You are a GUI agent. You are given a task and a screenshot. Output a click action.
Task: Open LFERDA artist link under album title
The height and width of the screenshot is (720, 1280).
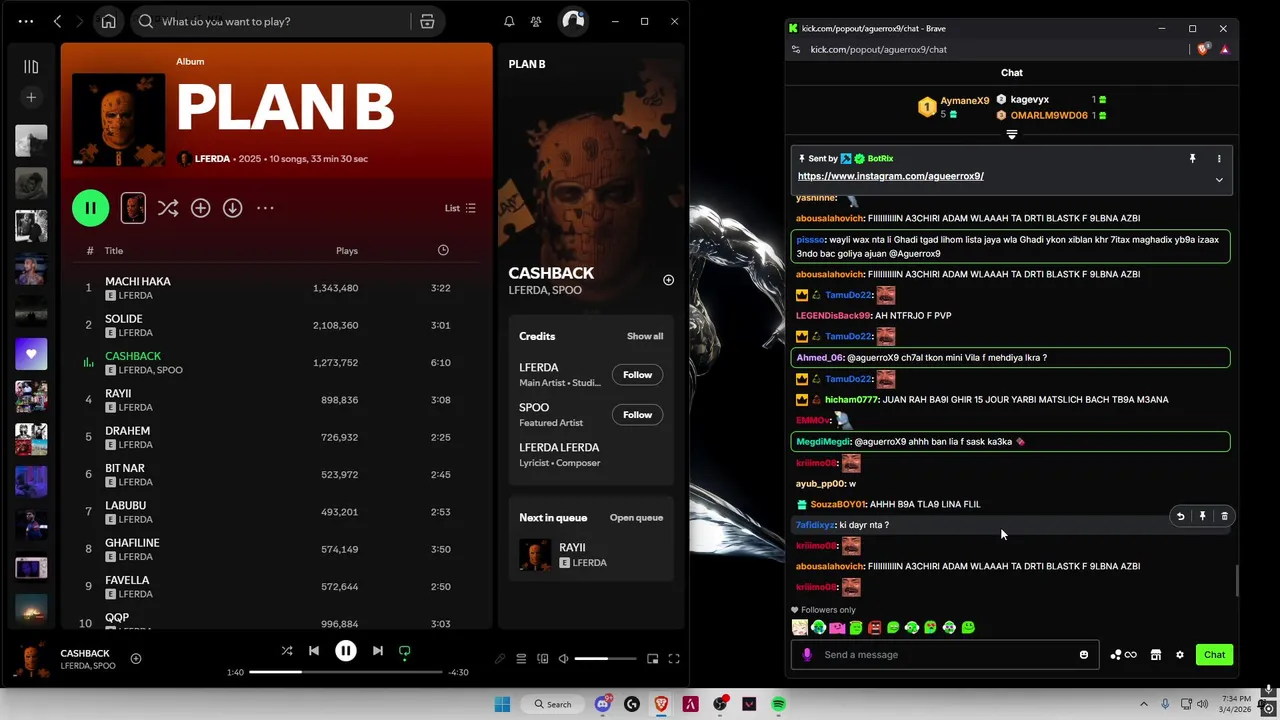(212, 159)
